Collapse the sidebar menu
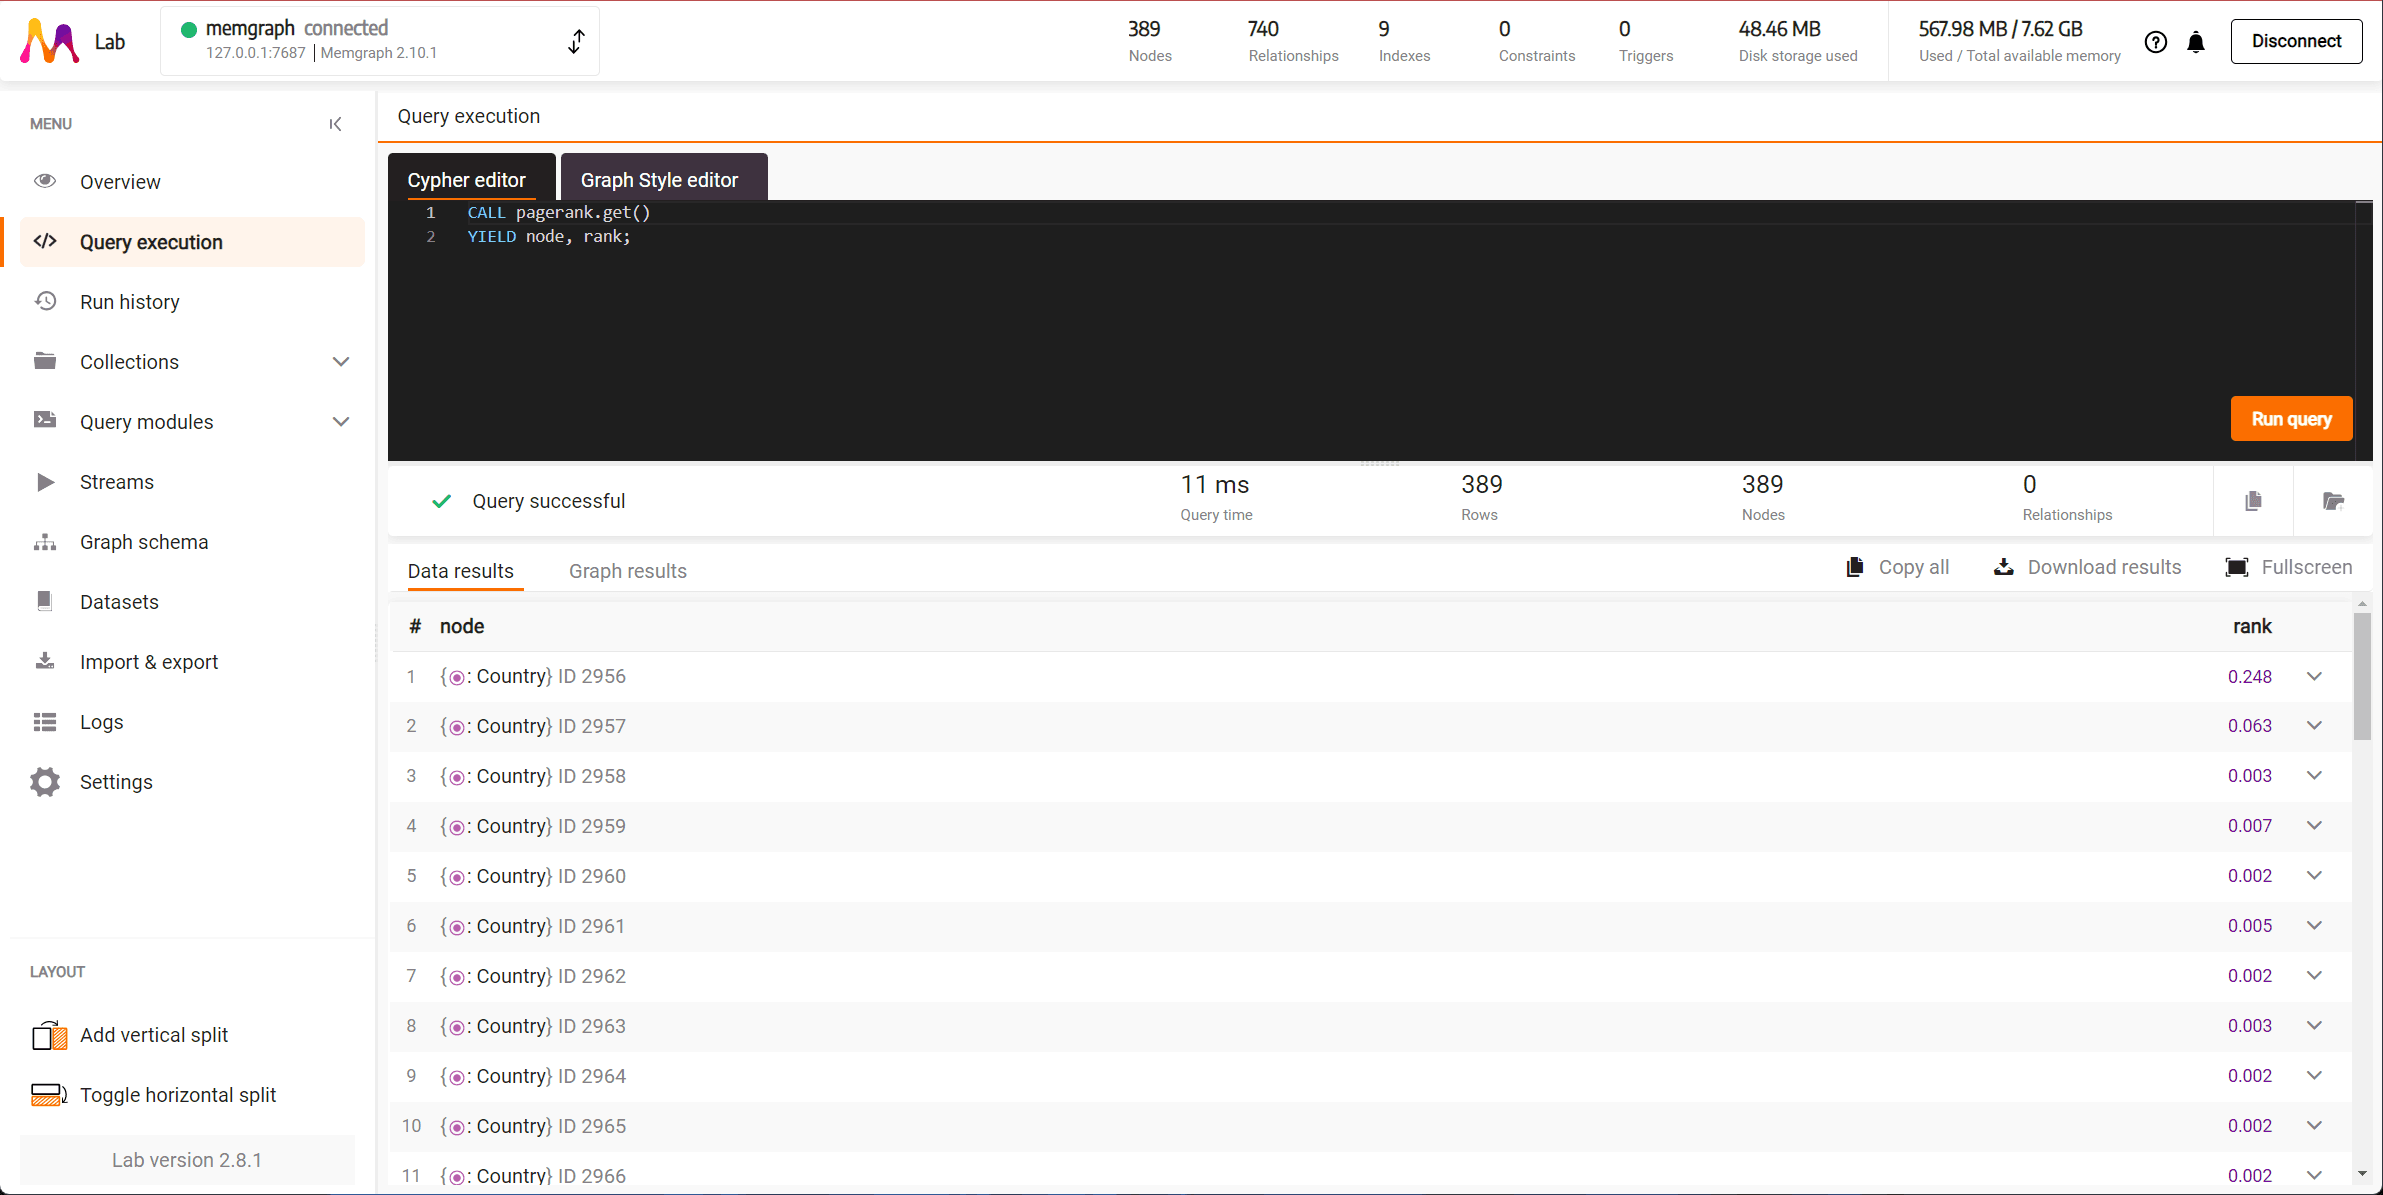Screen dimensions: 2383x1195 click(335, 124)
